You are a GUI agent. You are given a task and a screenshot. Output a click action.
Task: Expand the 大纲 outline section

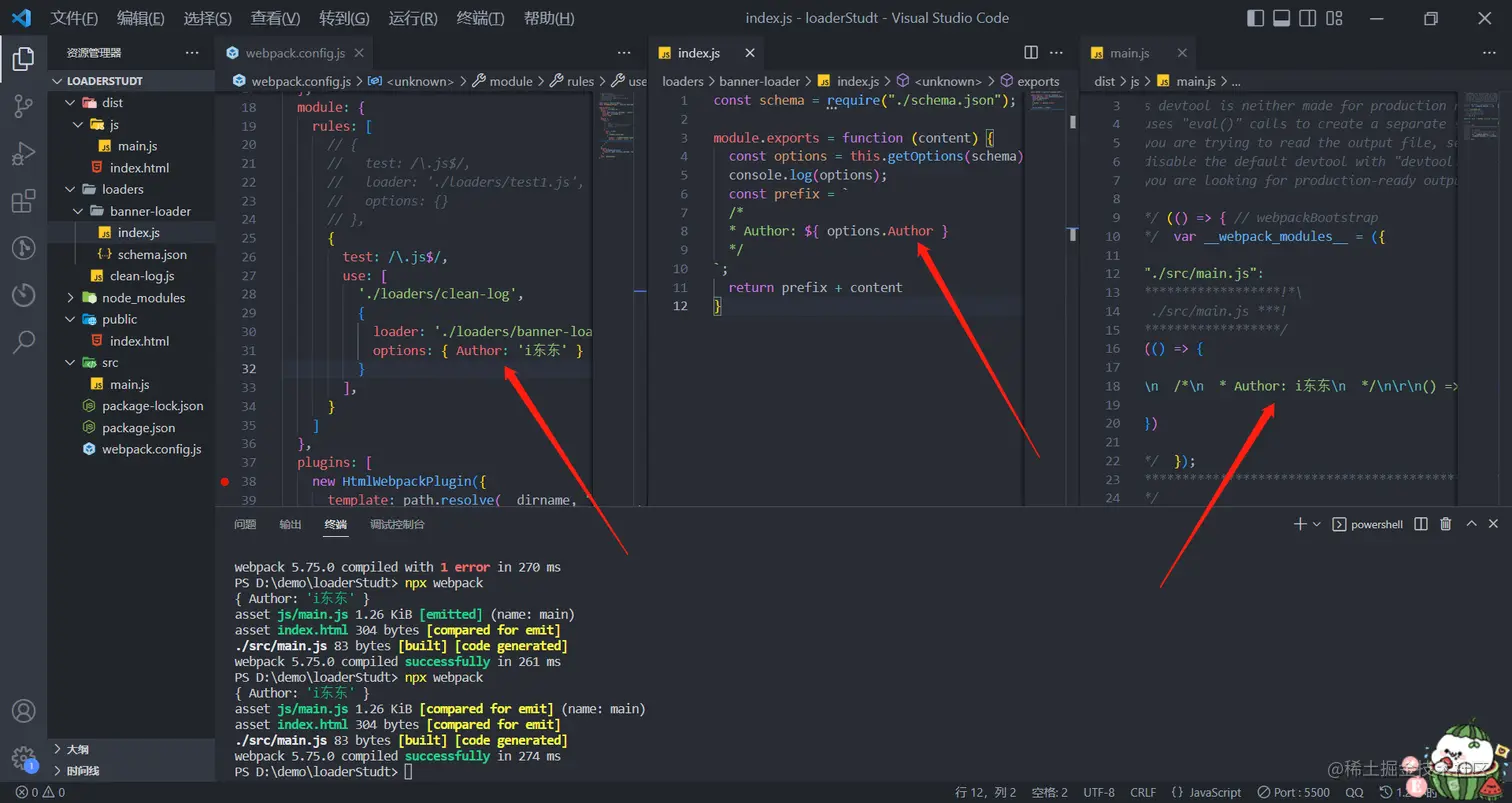pos(131,749)
